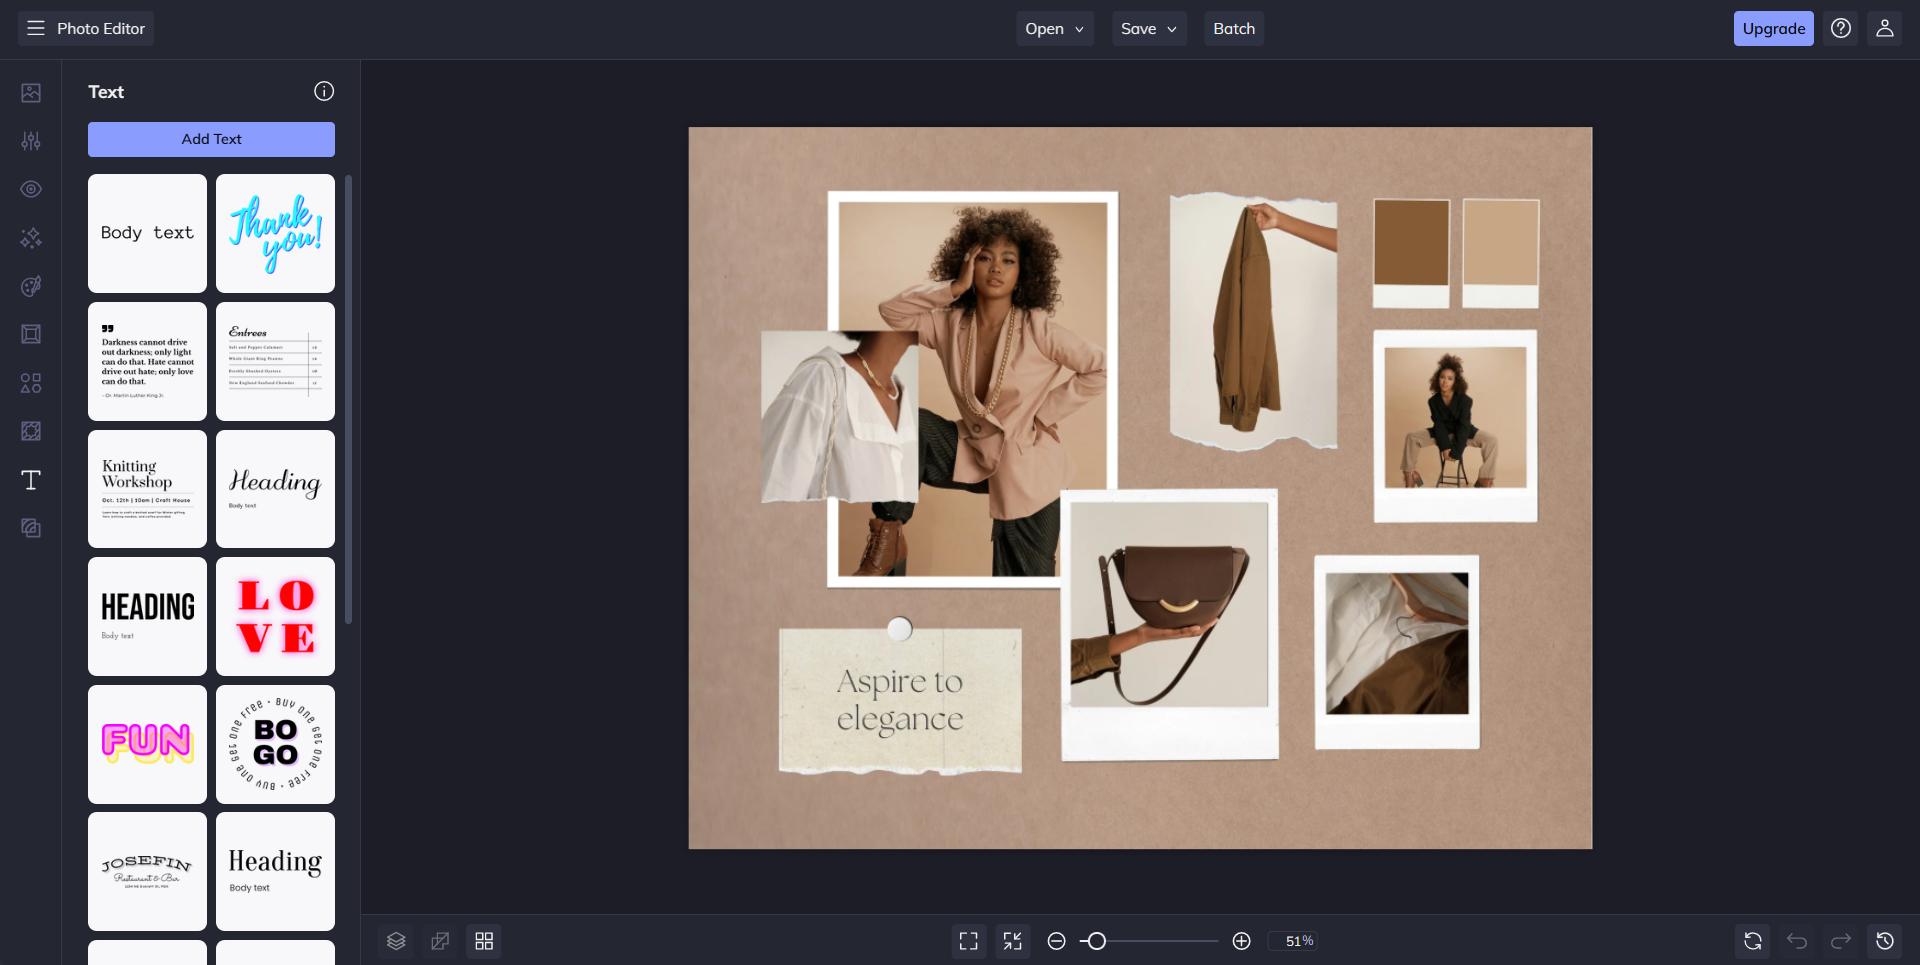Select the 'Knitting Workshop' text template
This screenshot has height=965, width=1920.
coord(147,489)
